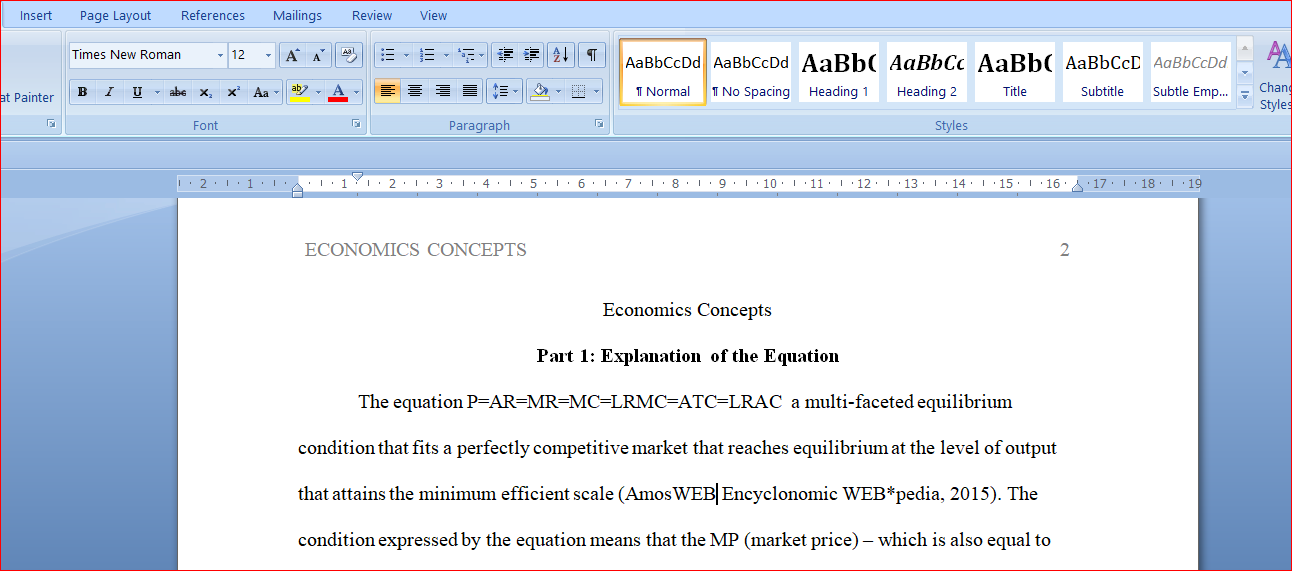This screenshot has width=1292, height=571.
Task: Click the Numbering list icon
Action: pos(427,55)
